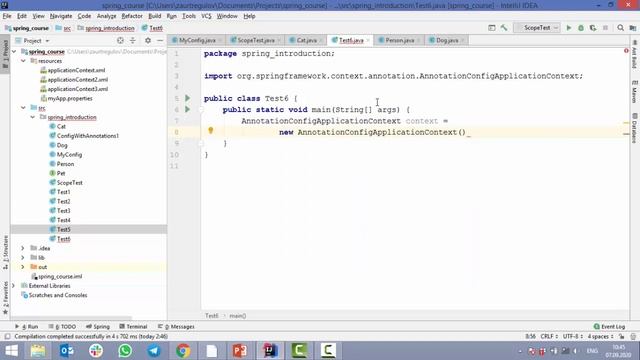The image size is (640, 360).
Task: Open WhatsApp from the taskbar
Action: [125, 351]
